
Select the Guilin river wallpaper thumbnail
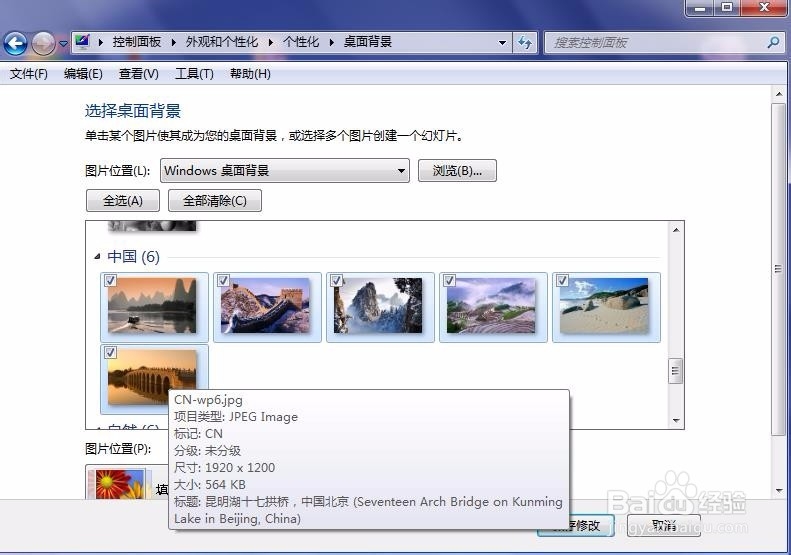click(x=152, y=306)
